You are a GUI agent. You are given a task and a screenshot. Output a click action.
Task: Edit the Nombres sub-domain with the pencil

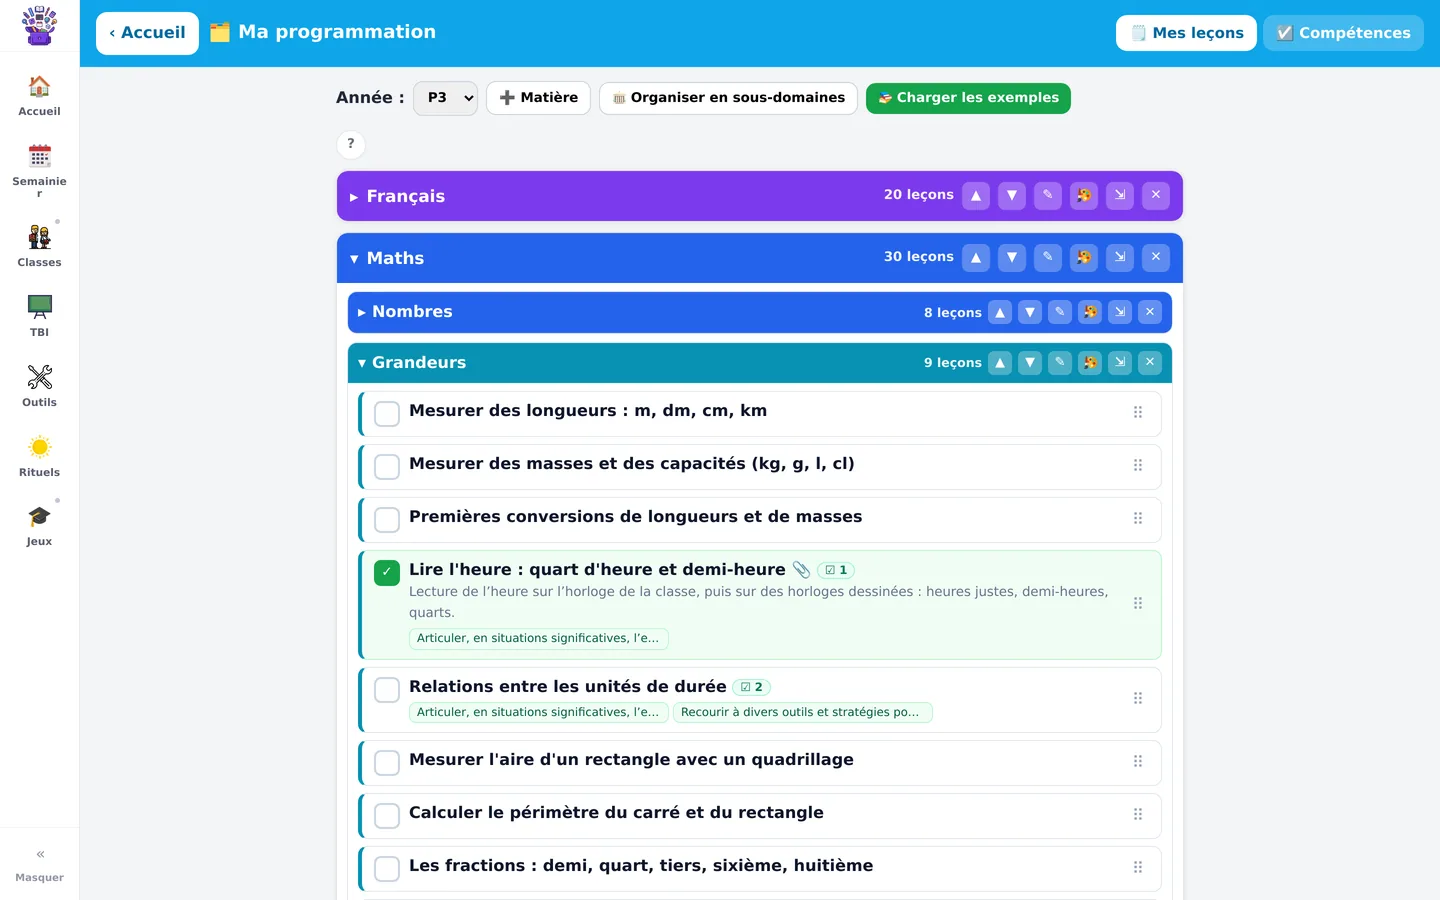1060,312
